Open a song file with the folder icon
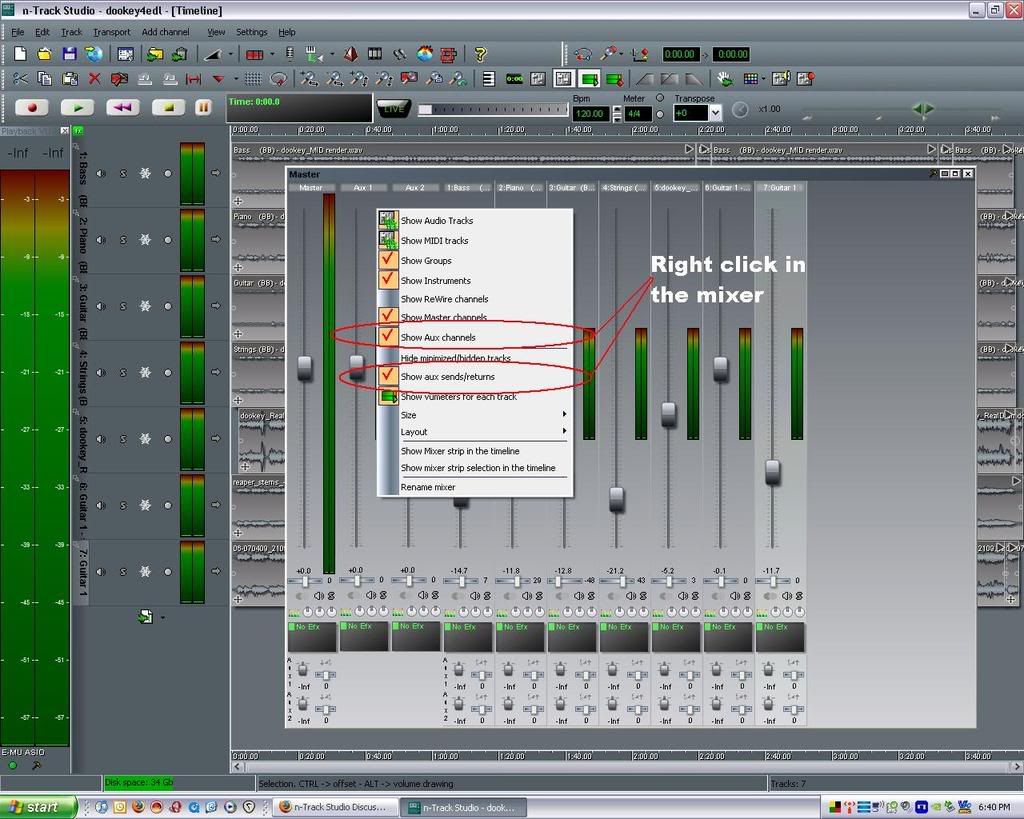1024x819 pixels. click(x=44, y=54)
